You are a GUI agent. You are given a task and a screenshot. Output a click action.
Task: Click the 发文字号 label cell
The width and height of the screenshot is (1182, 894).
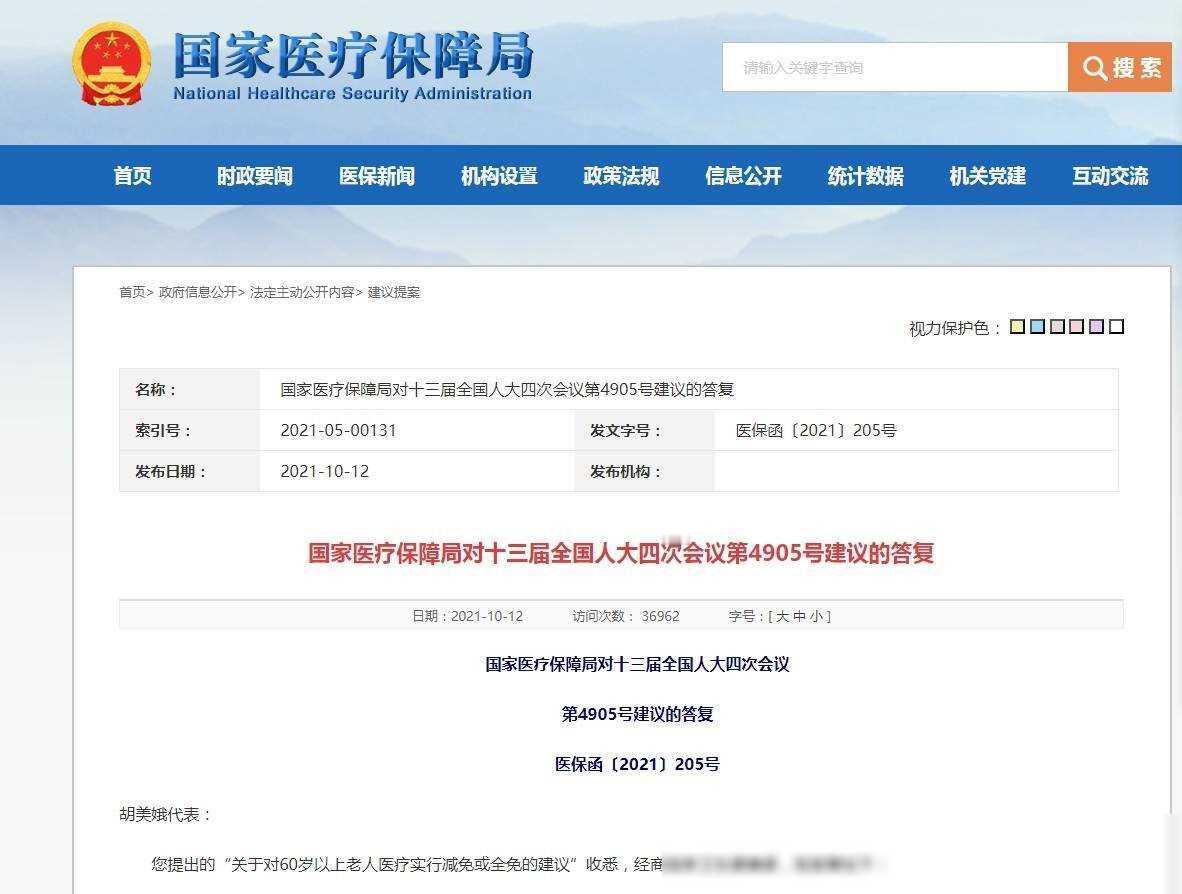[x=645, y=430]
